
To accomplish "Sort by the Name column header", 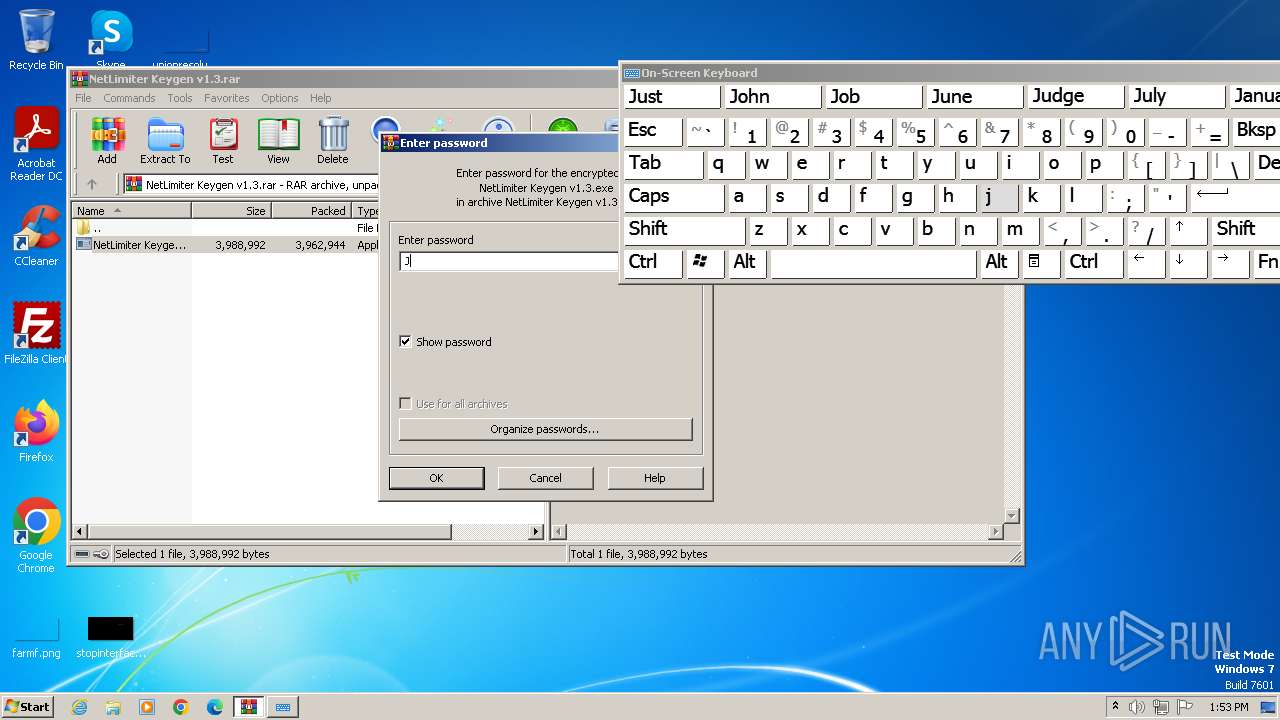I will tap(132, 211).
